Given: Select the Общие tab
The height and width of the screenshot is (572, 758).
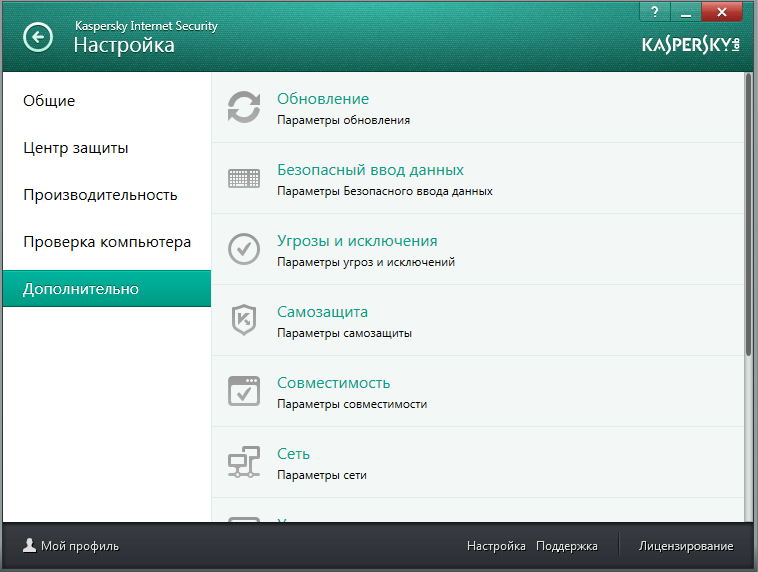Looking at the screenshot, I should [107, 101].
